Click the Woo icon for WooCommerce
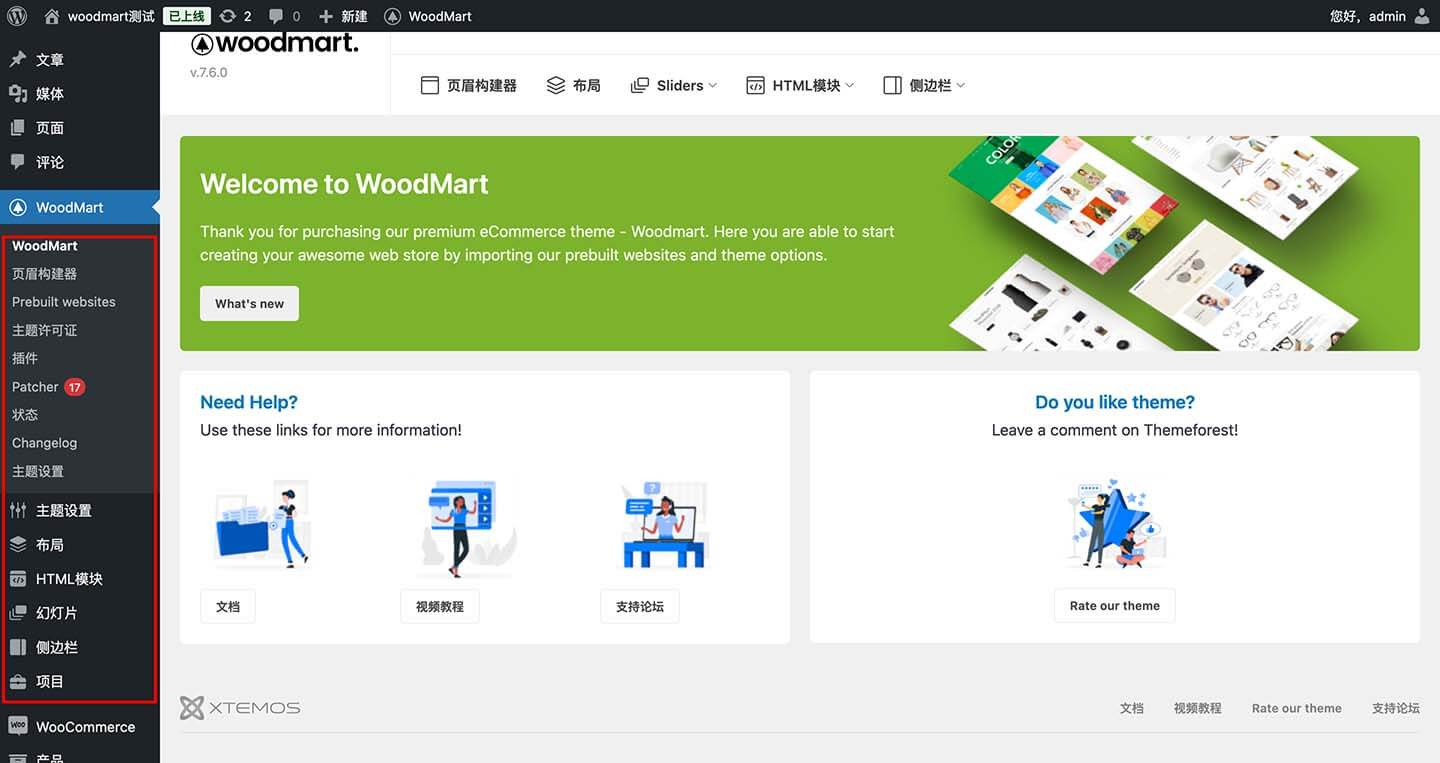The width and height of the screenshot is (1440, 763). (18, 726)
